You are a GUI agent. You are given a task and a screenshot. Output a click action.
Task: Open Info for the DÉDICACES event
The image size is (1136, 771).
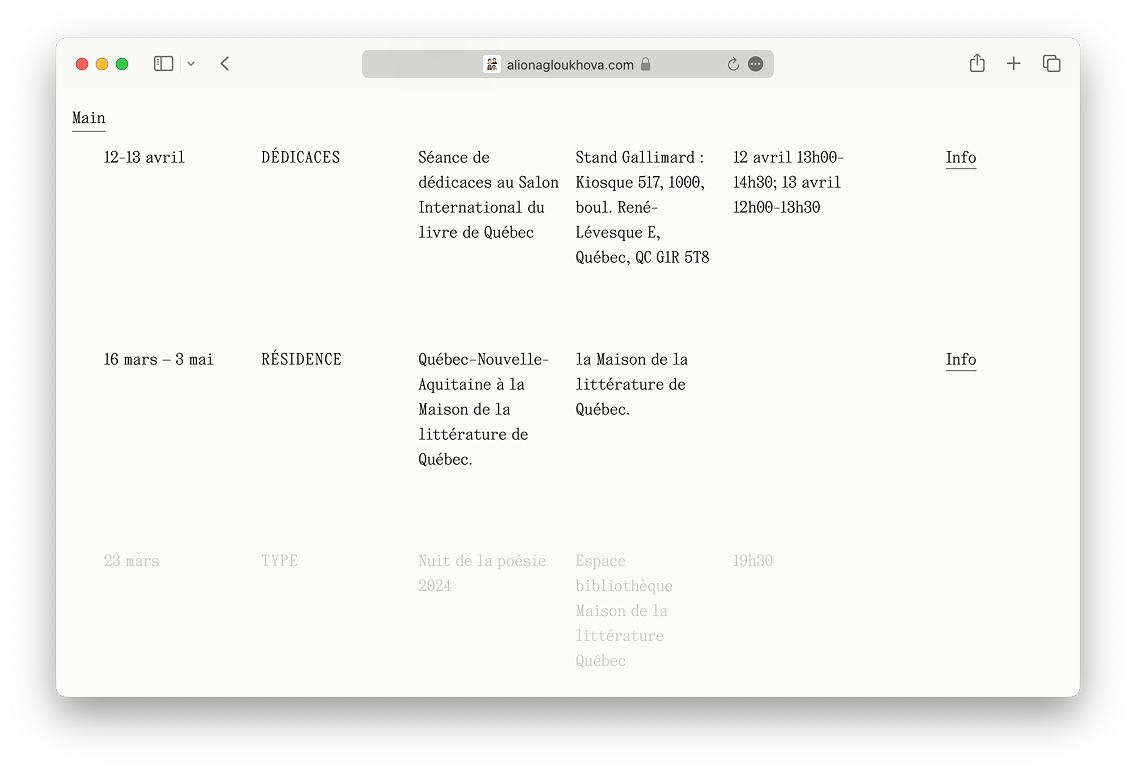click(960, 157)
